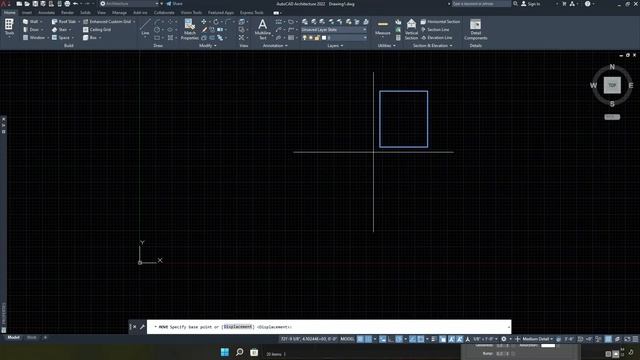Toggle object snap tracking in status bar
640x360 pixels.
click(x=412, y=339)
